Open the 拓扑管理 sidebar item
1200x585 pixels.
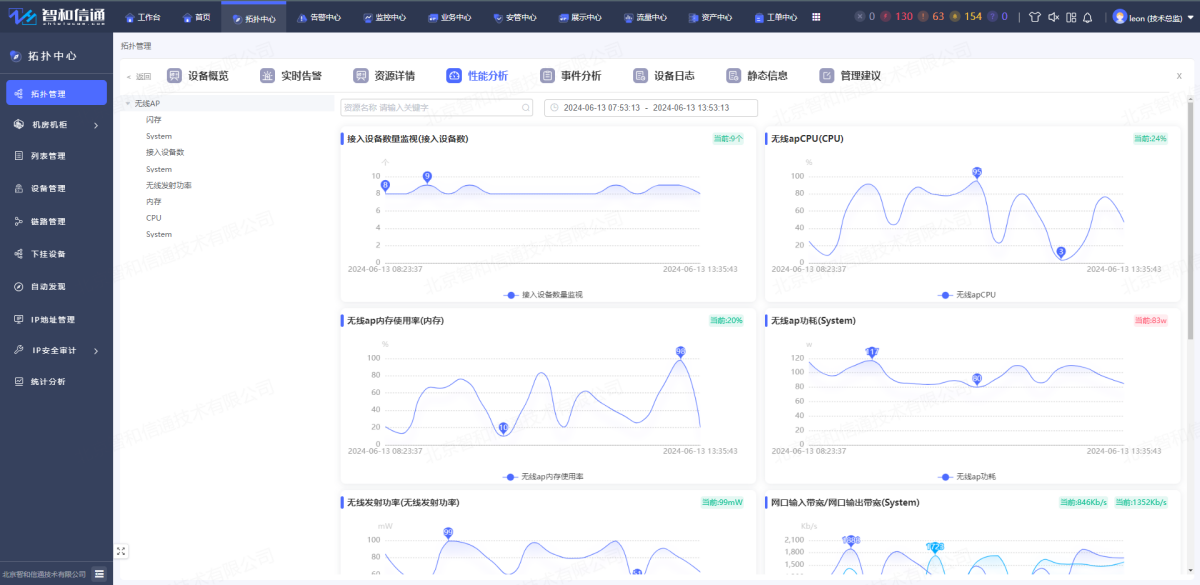click(x=56, y=93)
